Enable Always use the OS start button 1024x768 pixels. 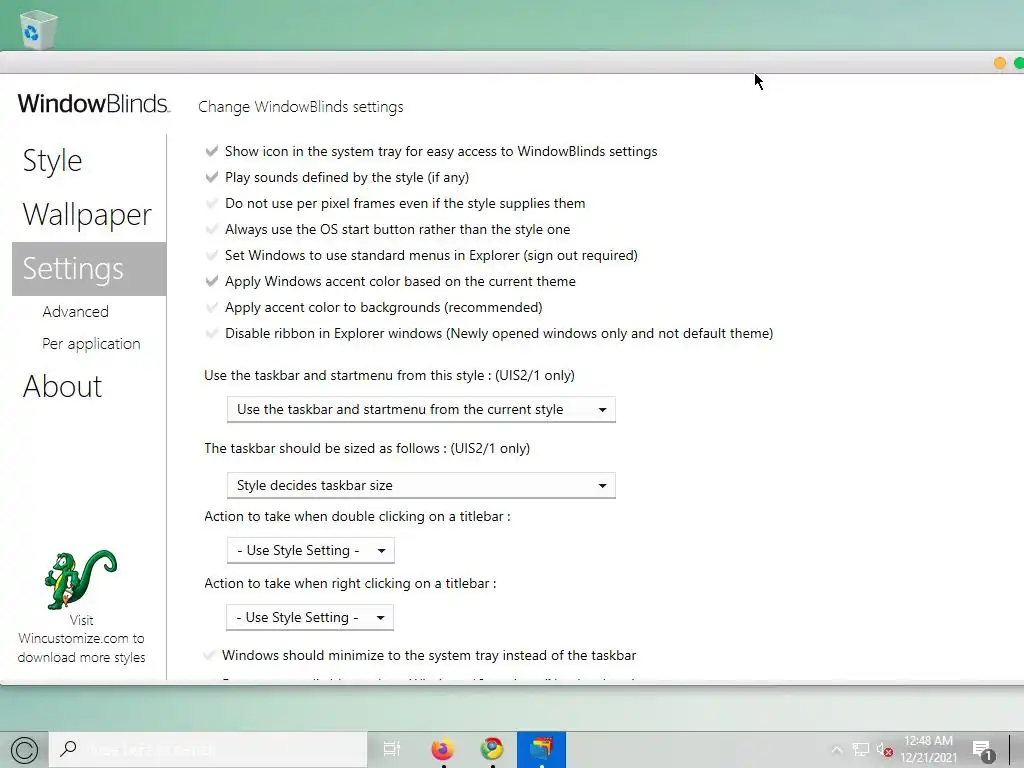[x=212, y=229]
